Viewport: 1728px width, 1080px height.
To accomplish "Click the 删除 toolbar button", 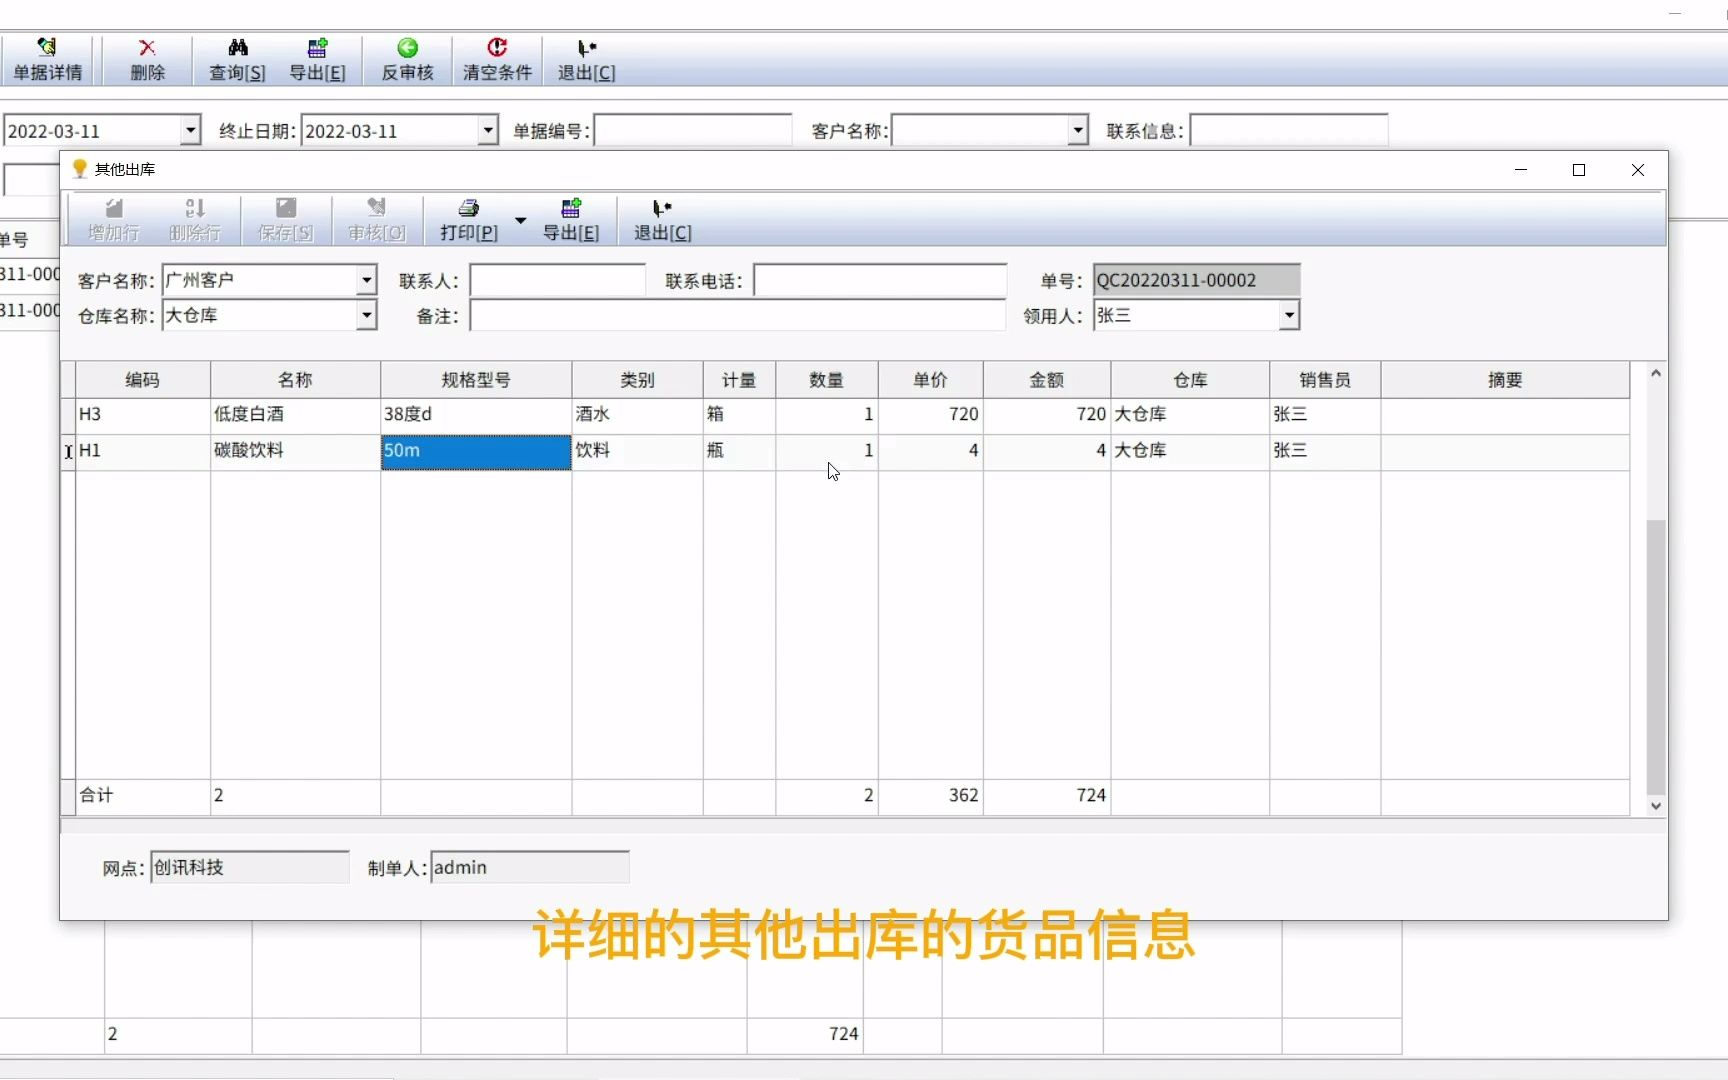I will tap(147, 60).
